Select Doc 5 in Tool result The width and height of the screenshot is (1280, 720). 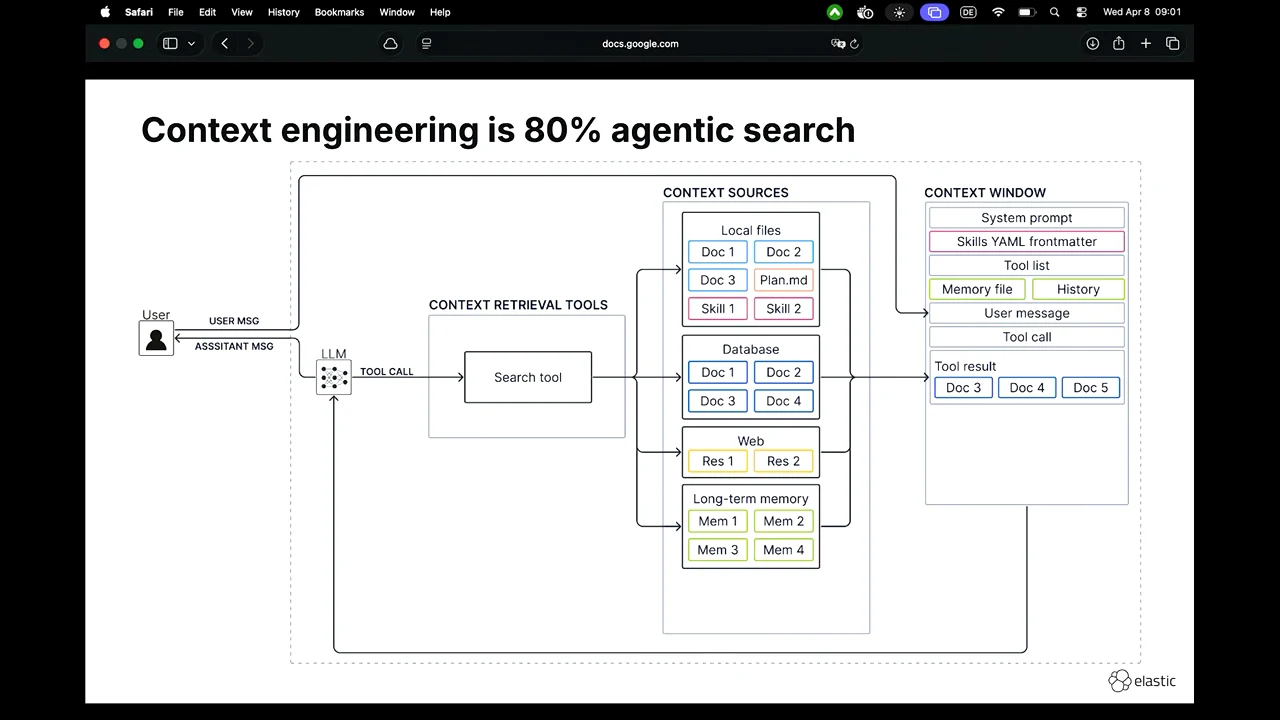(1090, 387)
